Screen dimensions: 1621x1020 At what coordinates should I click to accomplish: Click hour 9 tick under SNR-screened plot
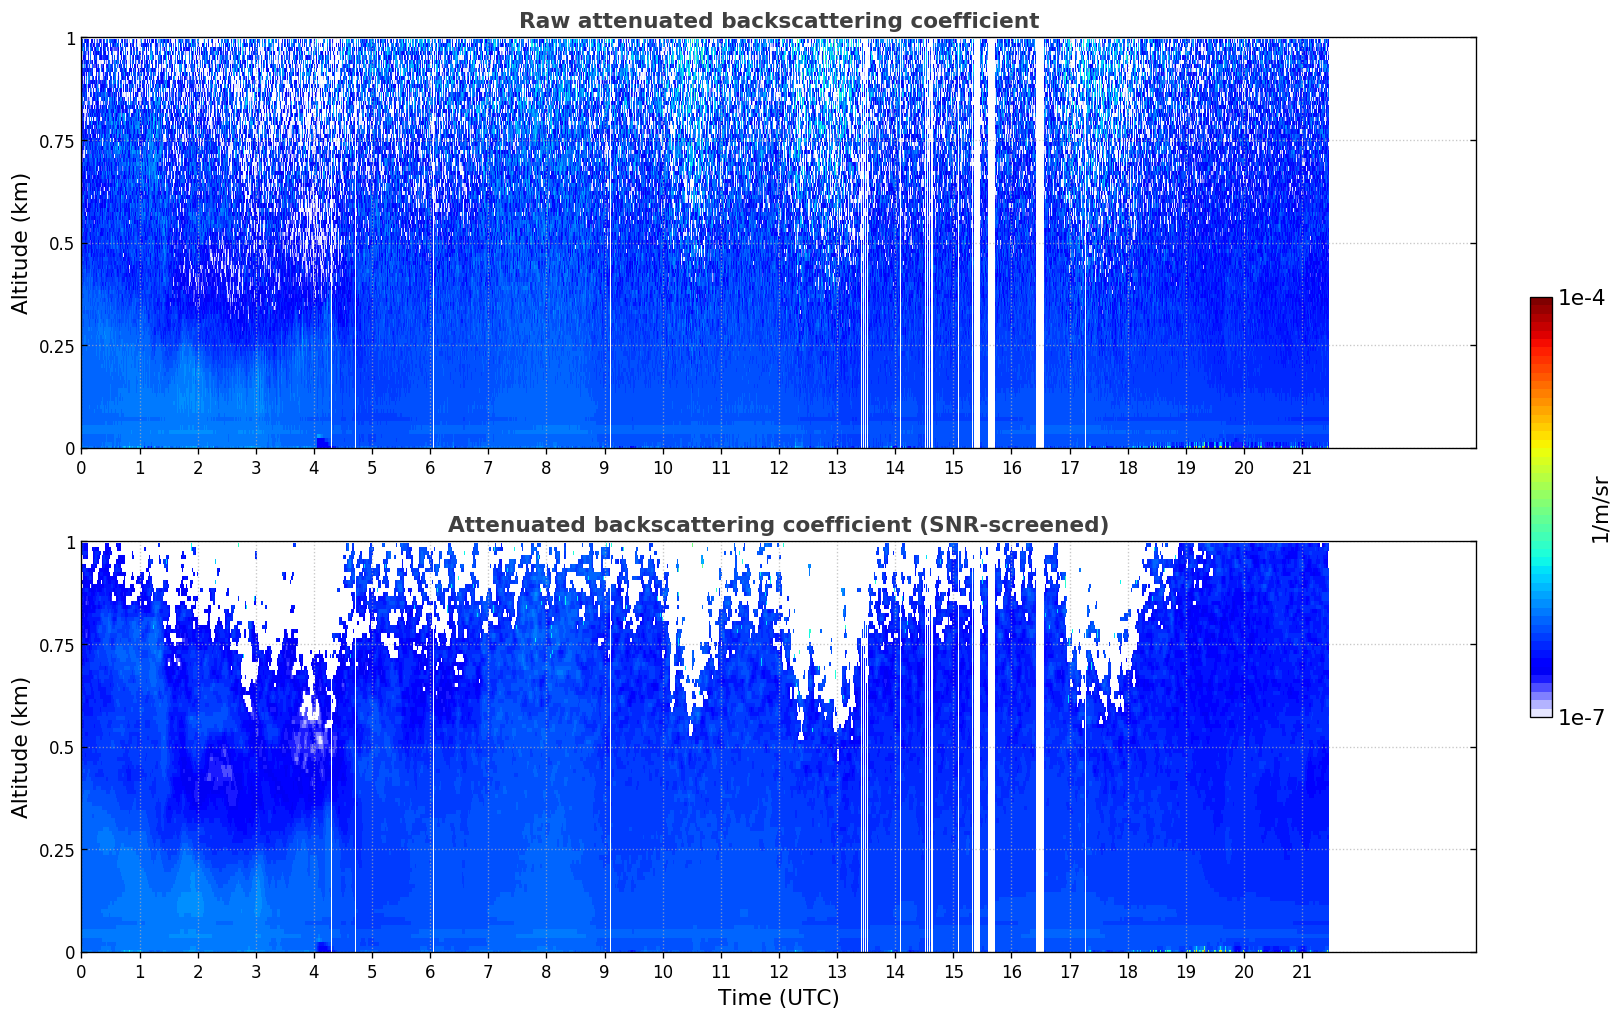tap(604, 971)
